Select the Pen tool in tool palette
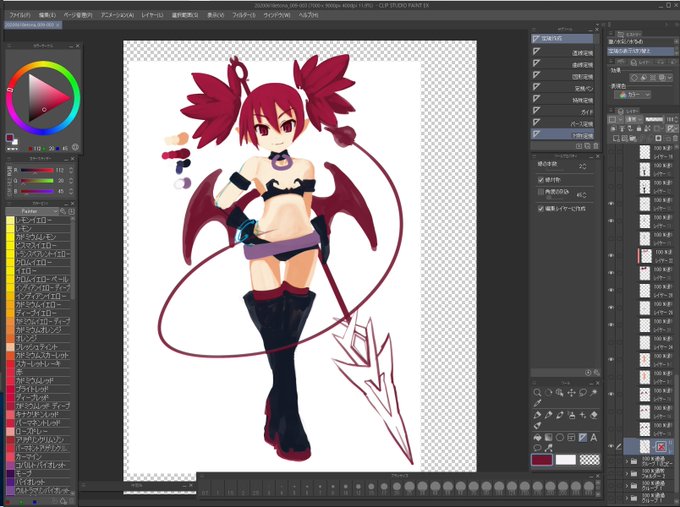Viewport: 680px width, 507px height. pyautogui.click(x=537, y=415)
